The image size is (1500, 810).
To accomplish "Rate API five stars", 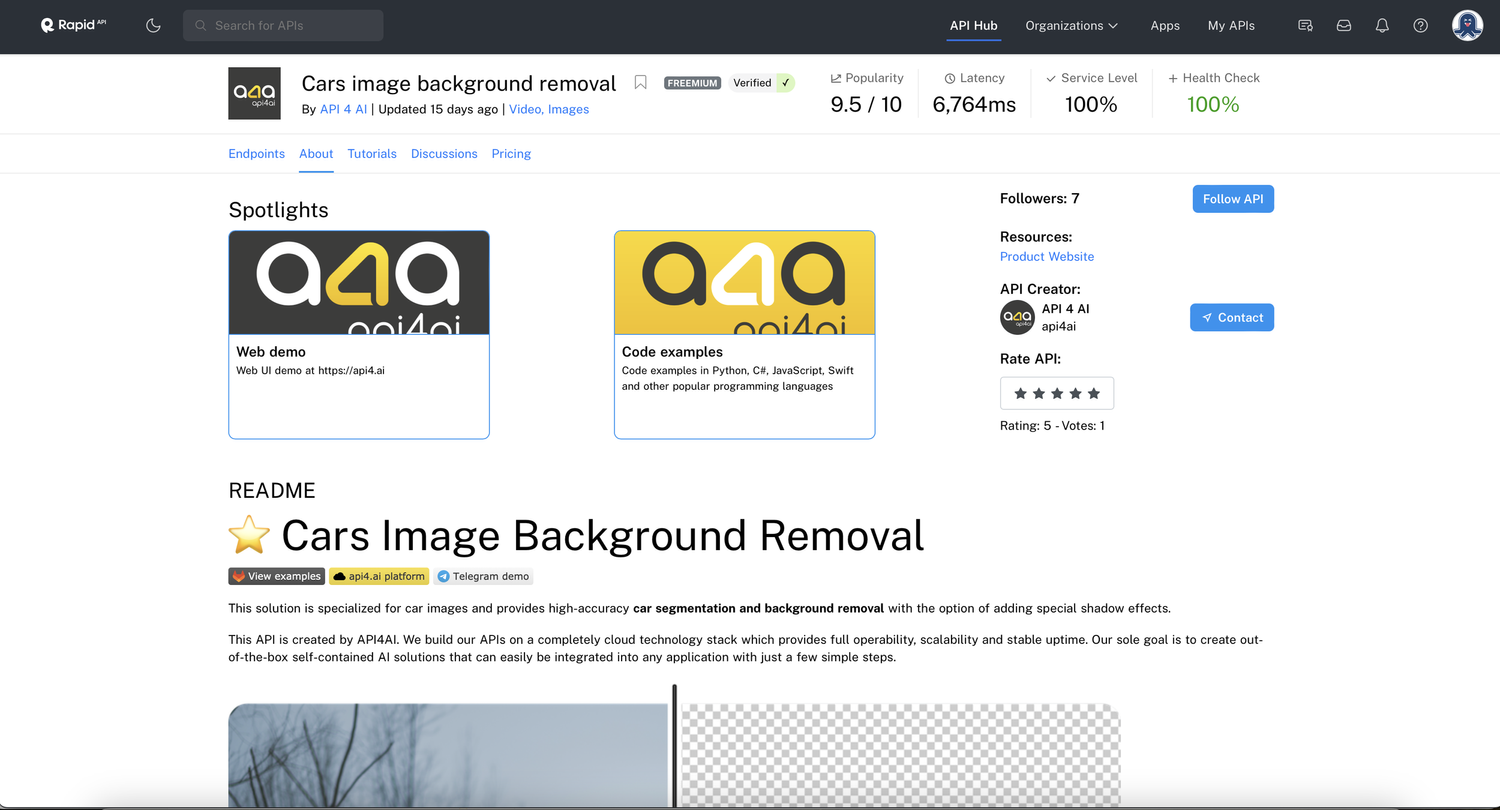I will (x=1094, y=393).
